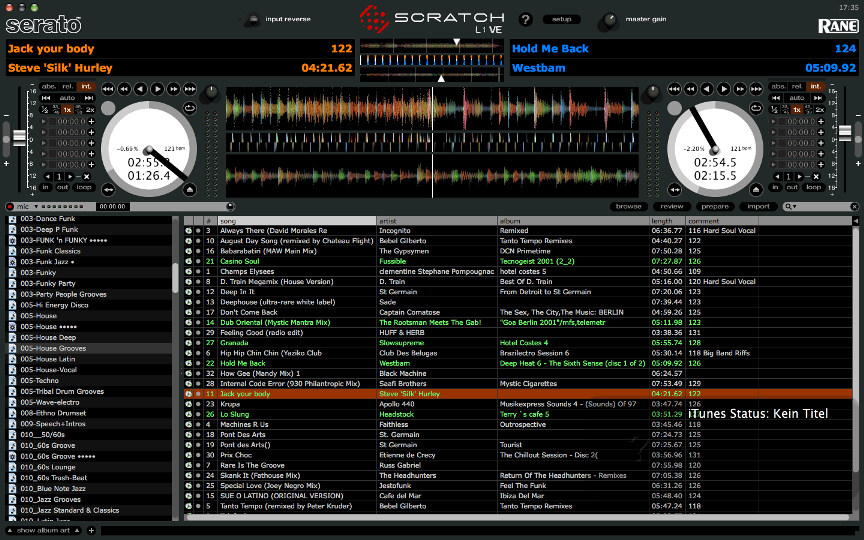Start mic recording with record button
Image resolution: width=864 pixels, height=540 pixels.
tap(9, 207)
